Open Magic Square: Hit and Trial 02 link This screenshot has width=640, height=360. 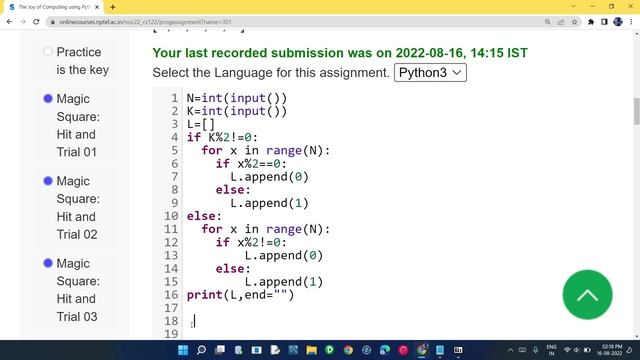(78, 208)
